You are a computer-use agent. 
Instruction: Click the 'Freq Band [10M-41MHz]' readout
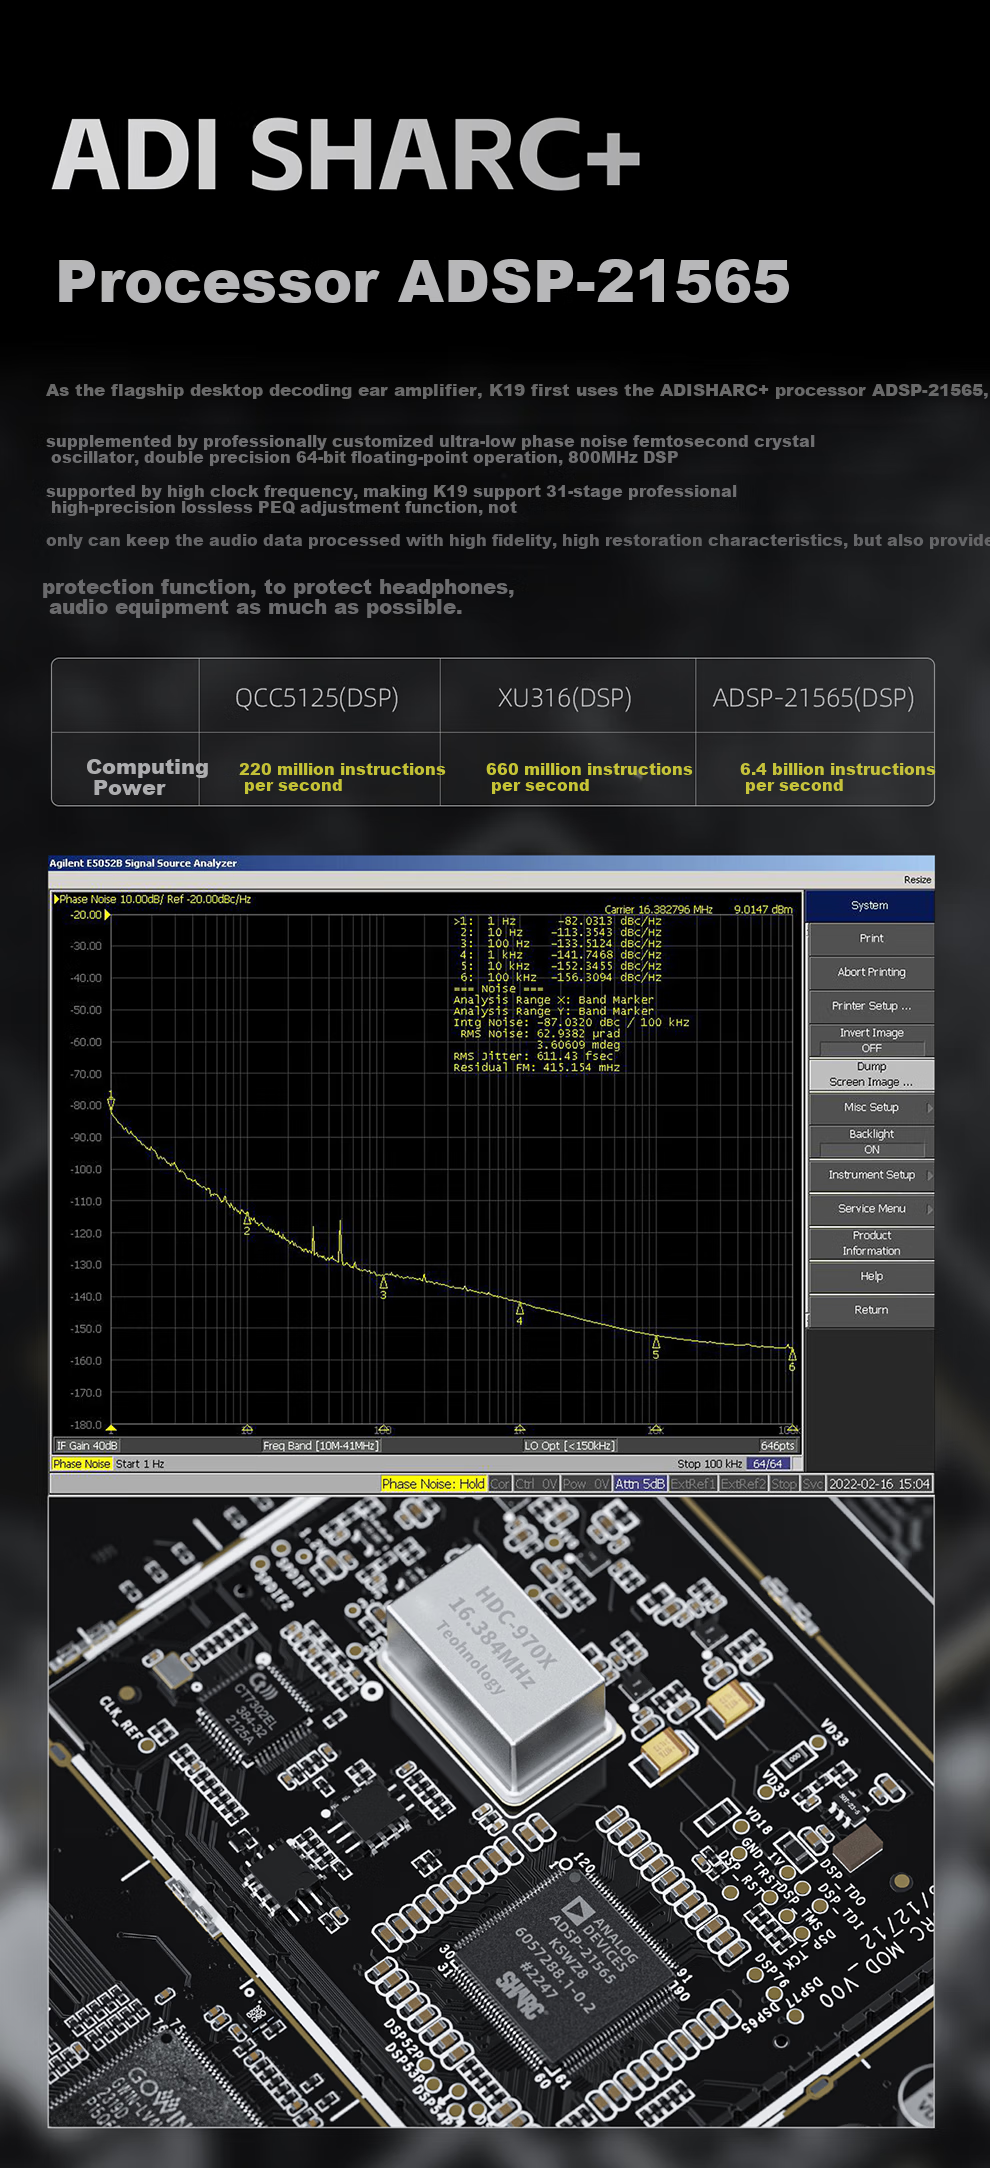click(321, 1446)
